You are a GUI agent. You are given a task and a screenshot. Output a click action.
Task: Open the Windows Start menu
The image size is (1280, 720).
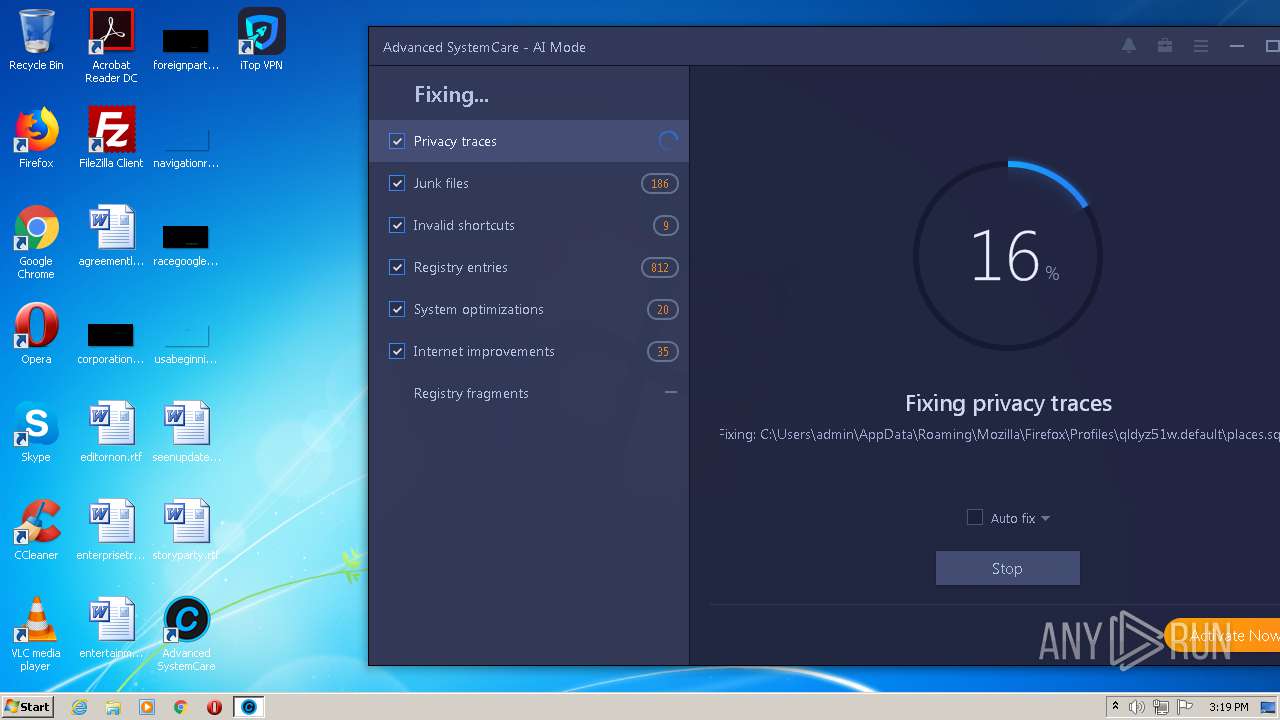click(27, 707)
